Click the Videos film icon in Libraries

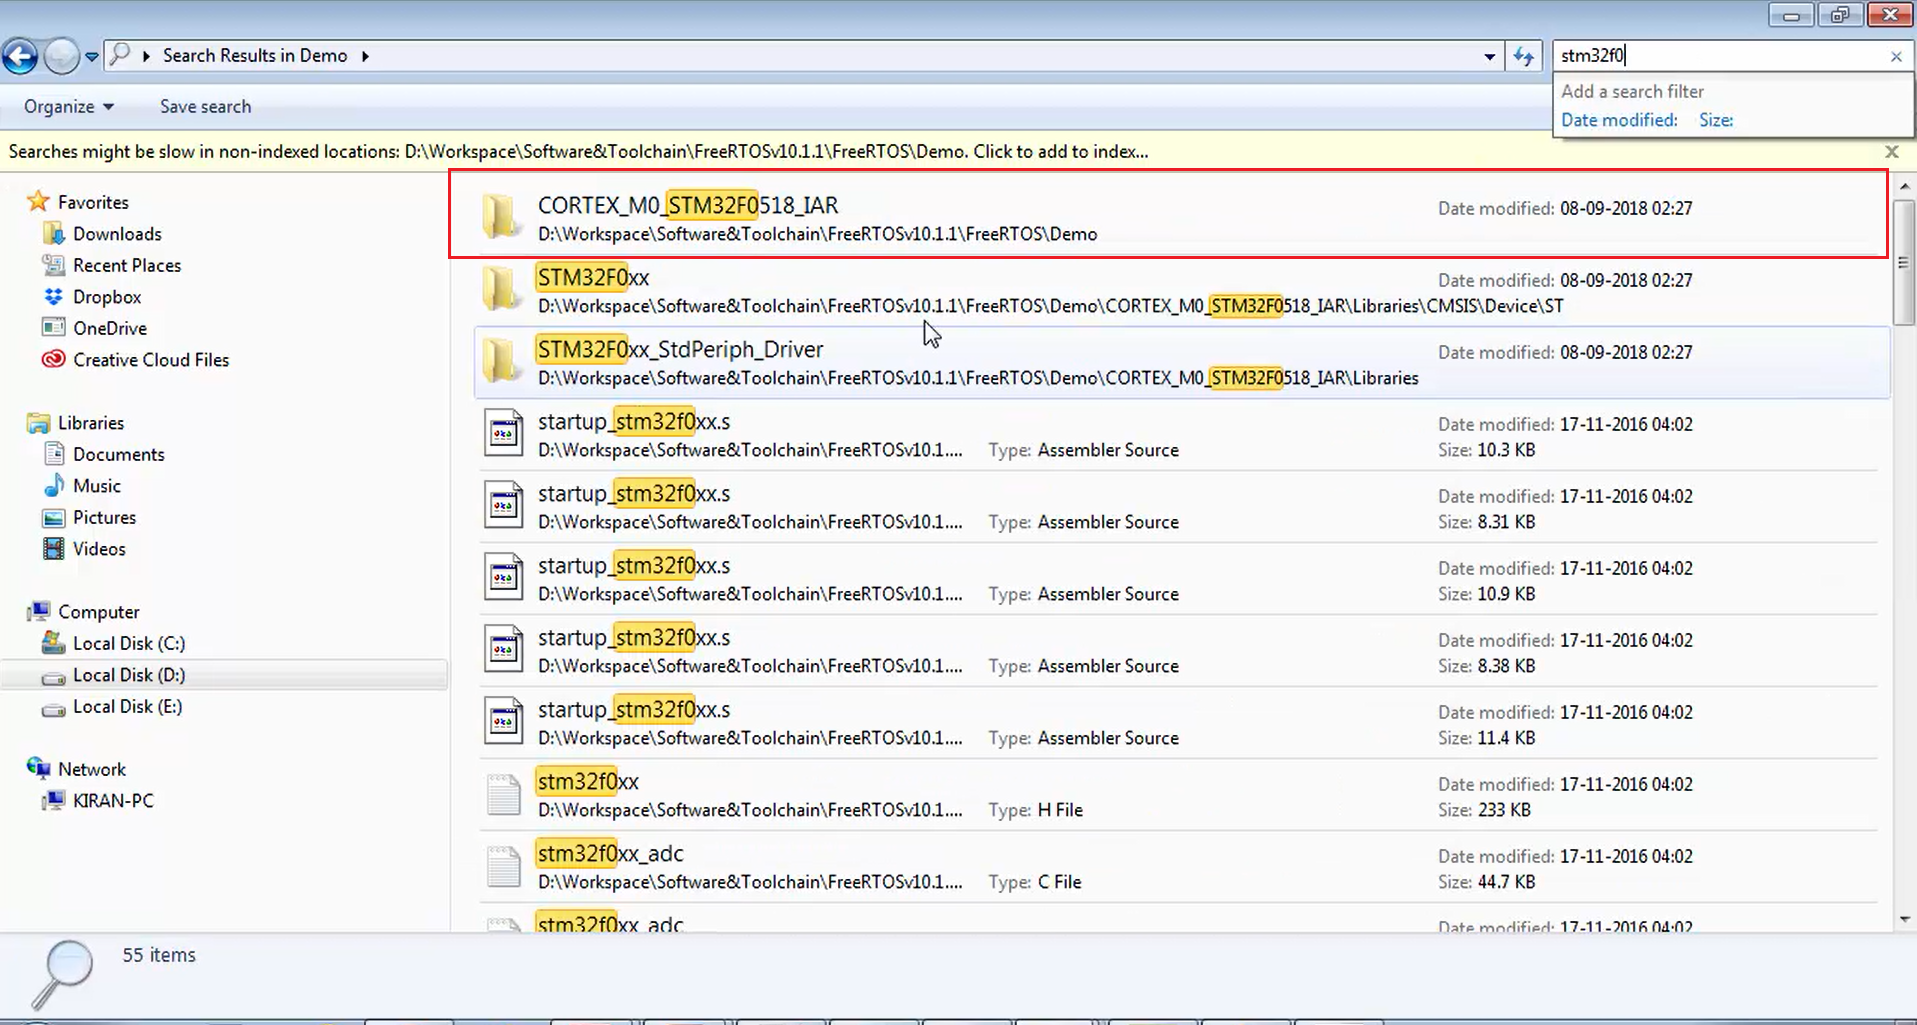53,548
